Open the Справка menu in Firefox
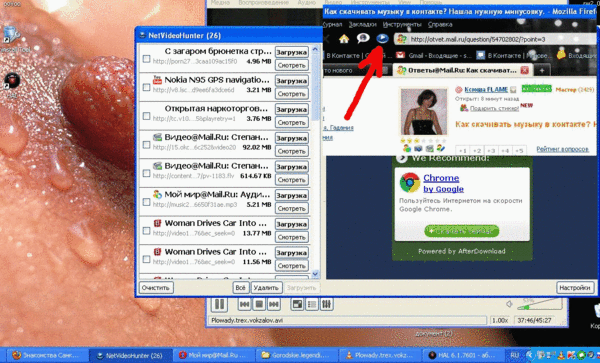Screen dimensions: 600x363 (x=440, y=24)
